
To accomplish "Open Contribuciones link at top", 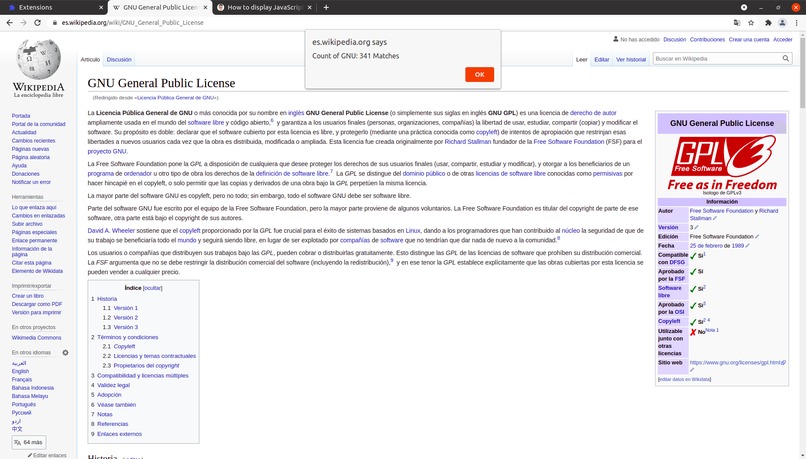I will click(x=707, y=40).
